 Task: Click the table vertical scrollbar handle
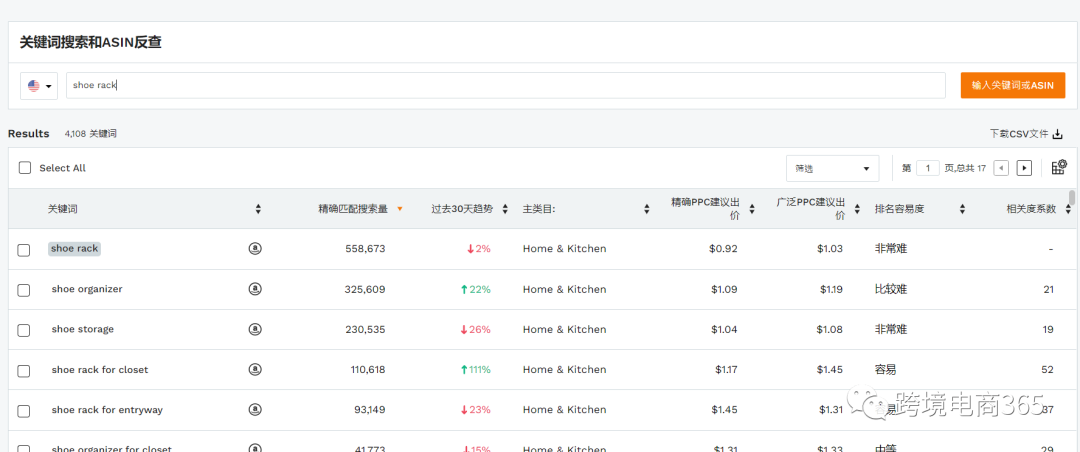[1072, 198]
